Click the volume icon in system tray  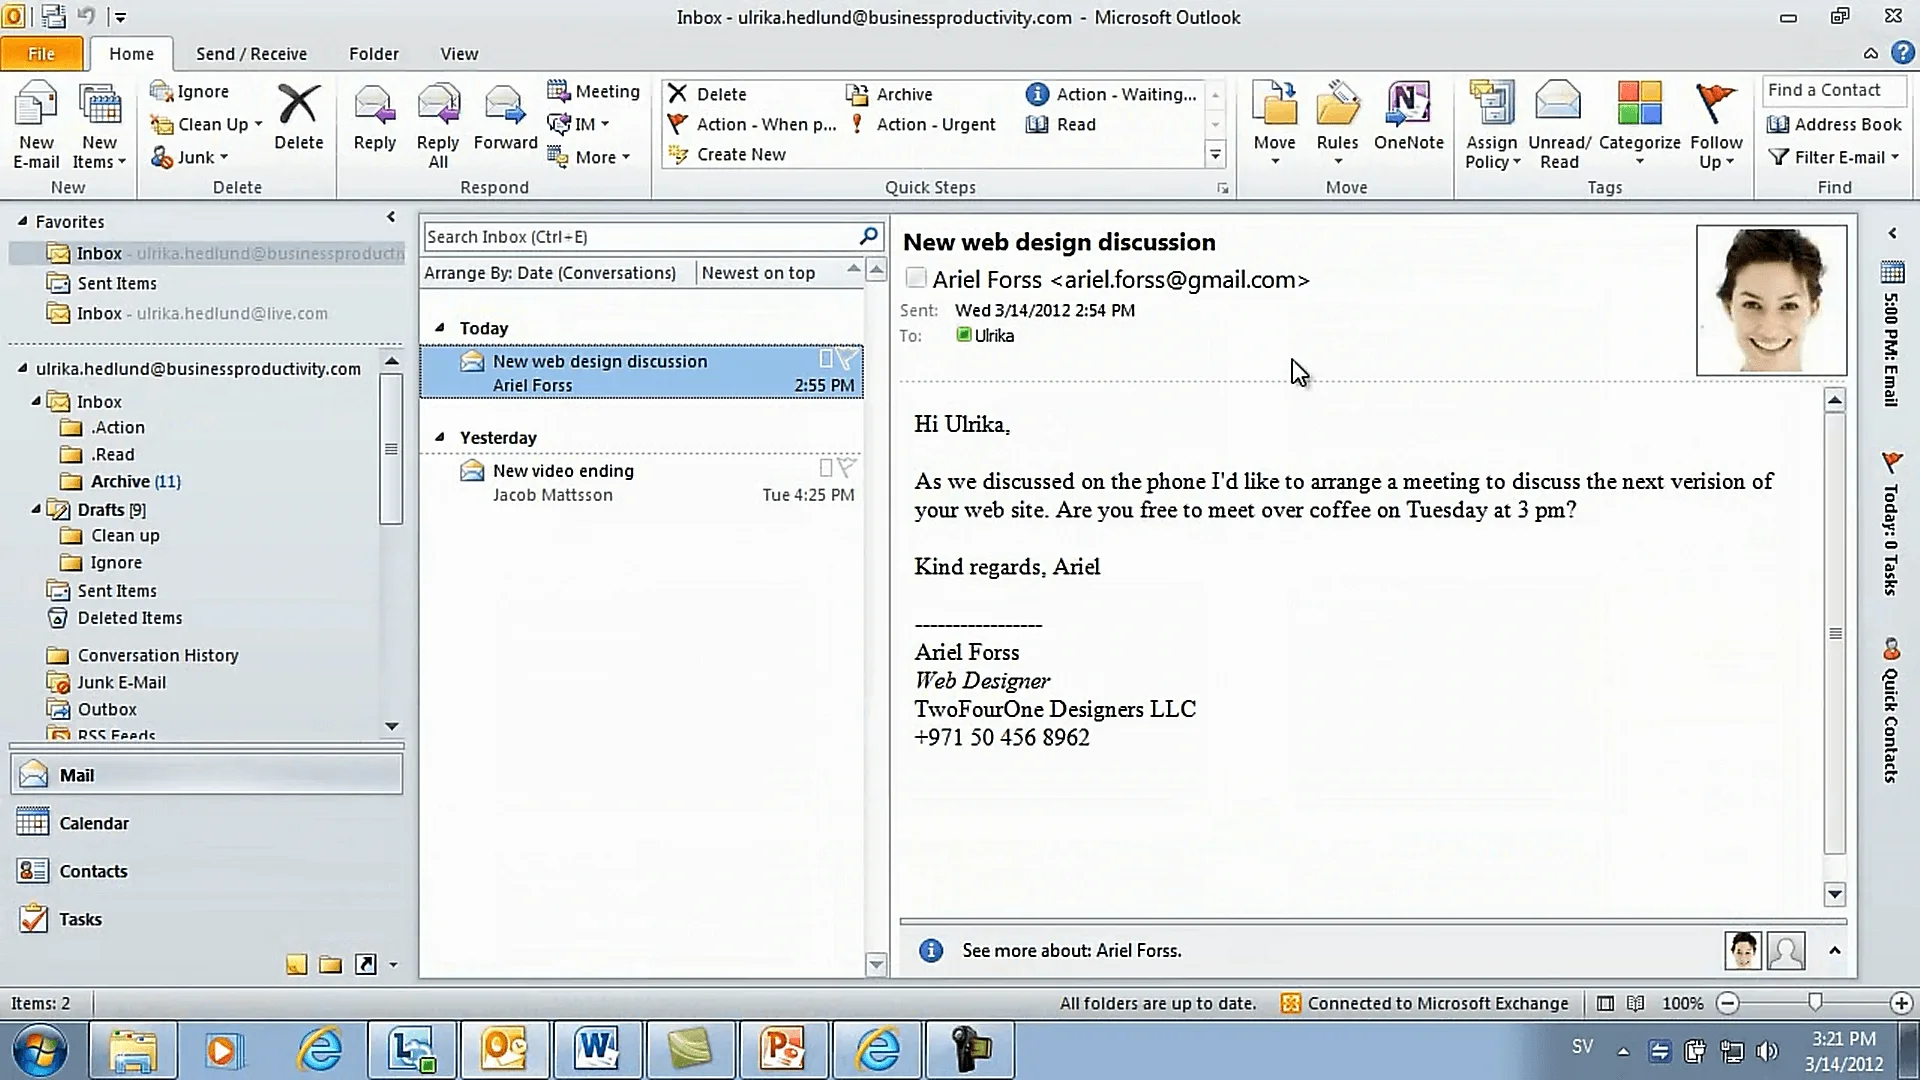point(1767,1051)
